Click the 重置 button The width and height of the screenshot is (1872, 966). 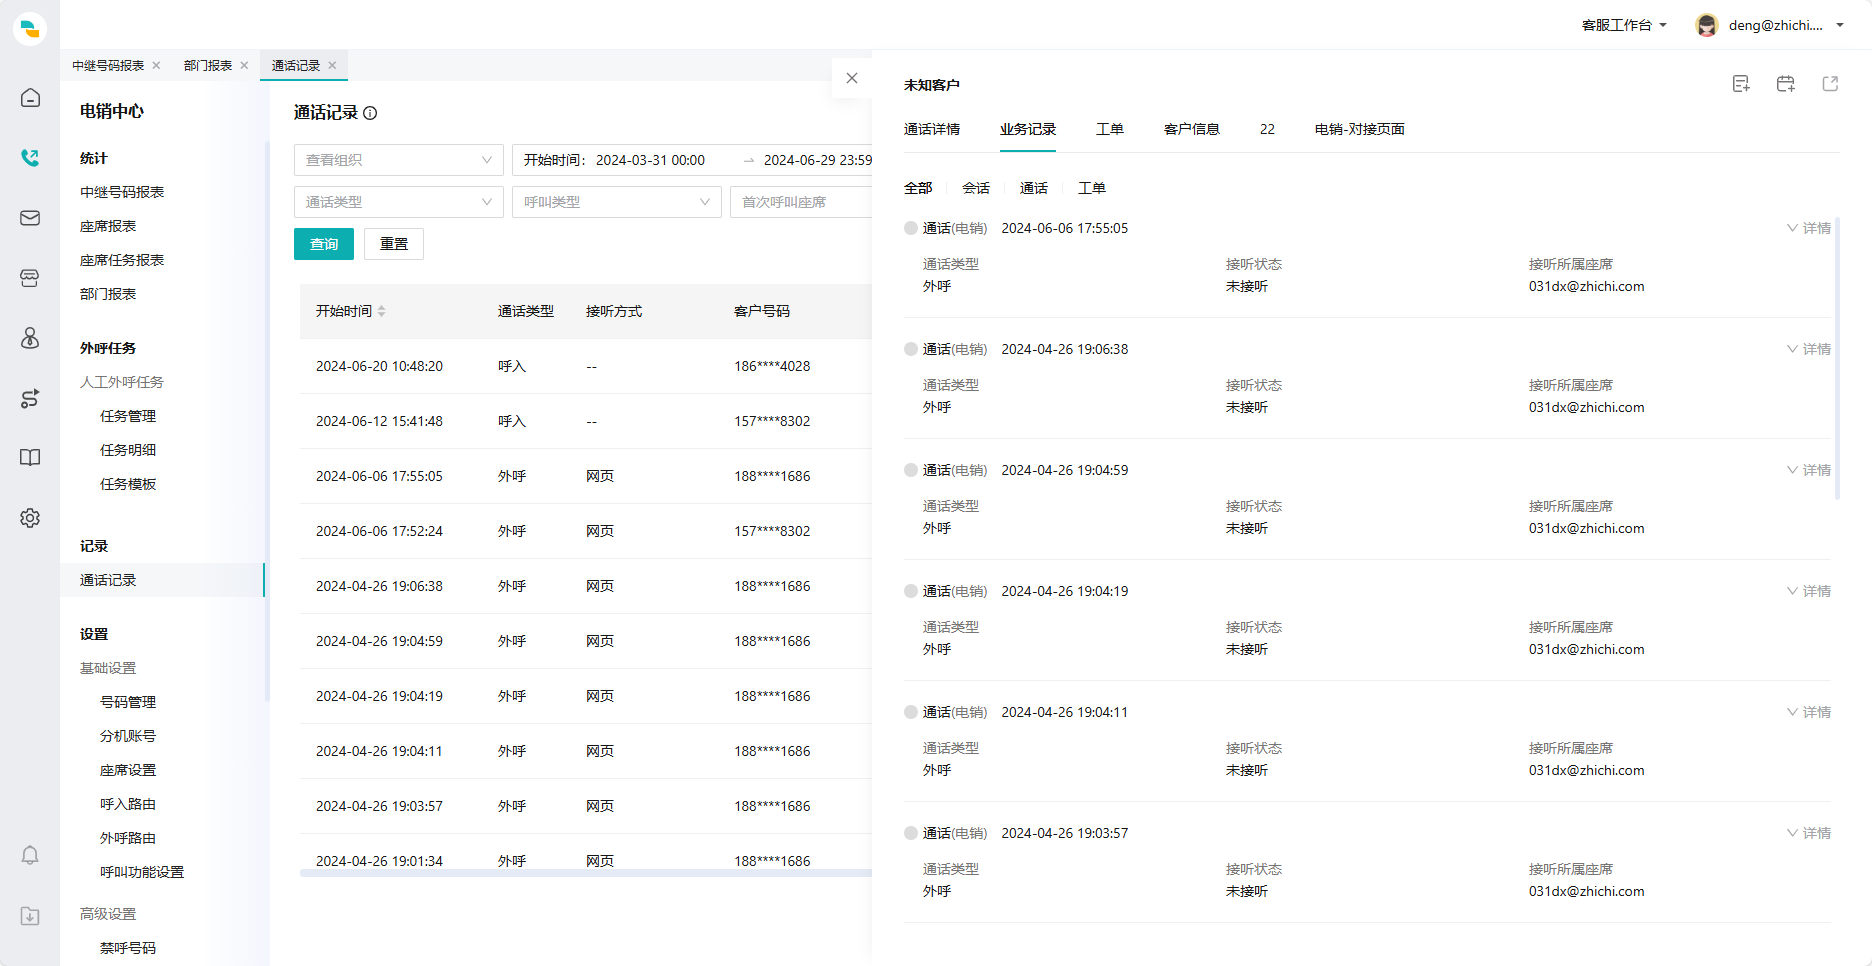(x=394, y=244)
